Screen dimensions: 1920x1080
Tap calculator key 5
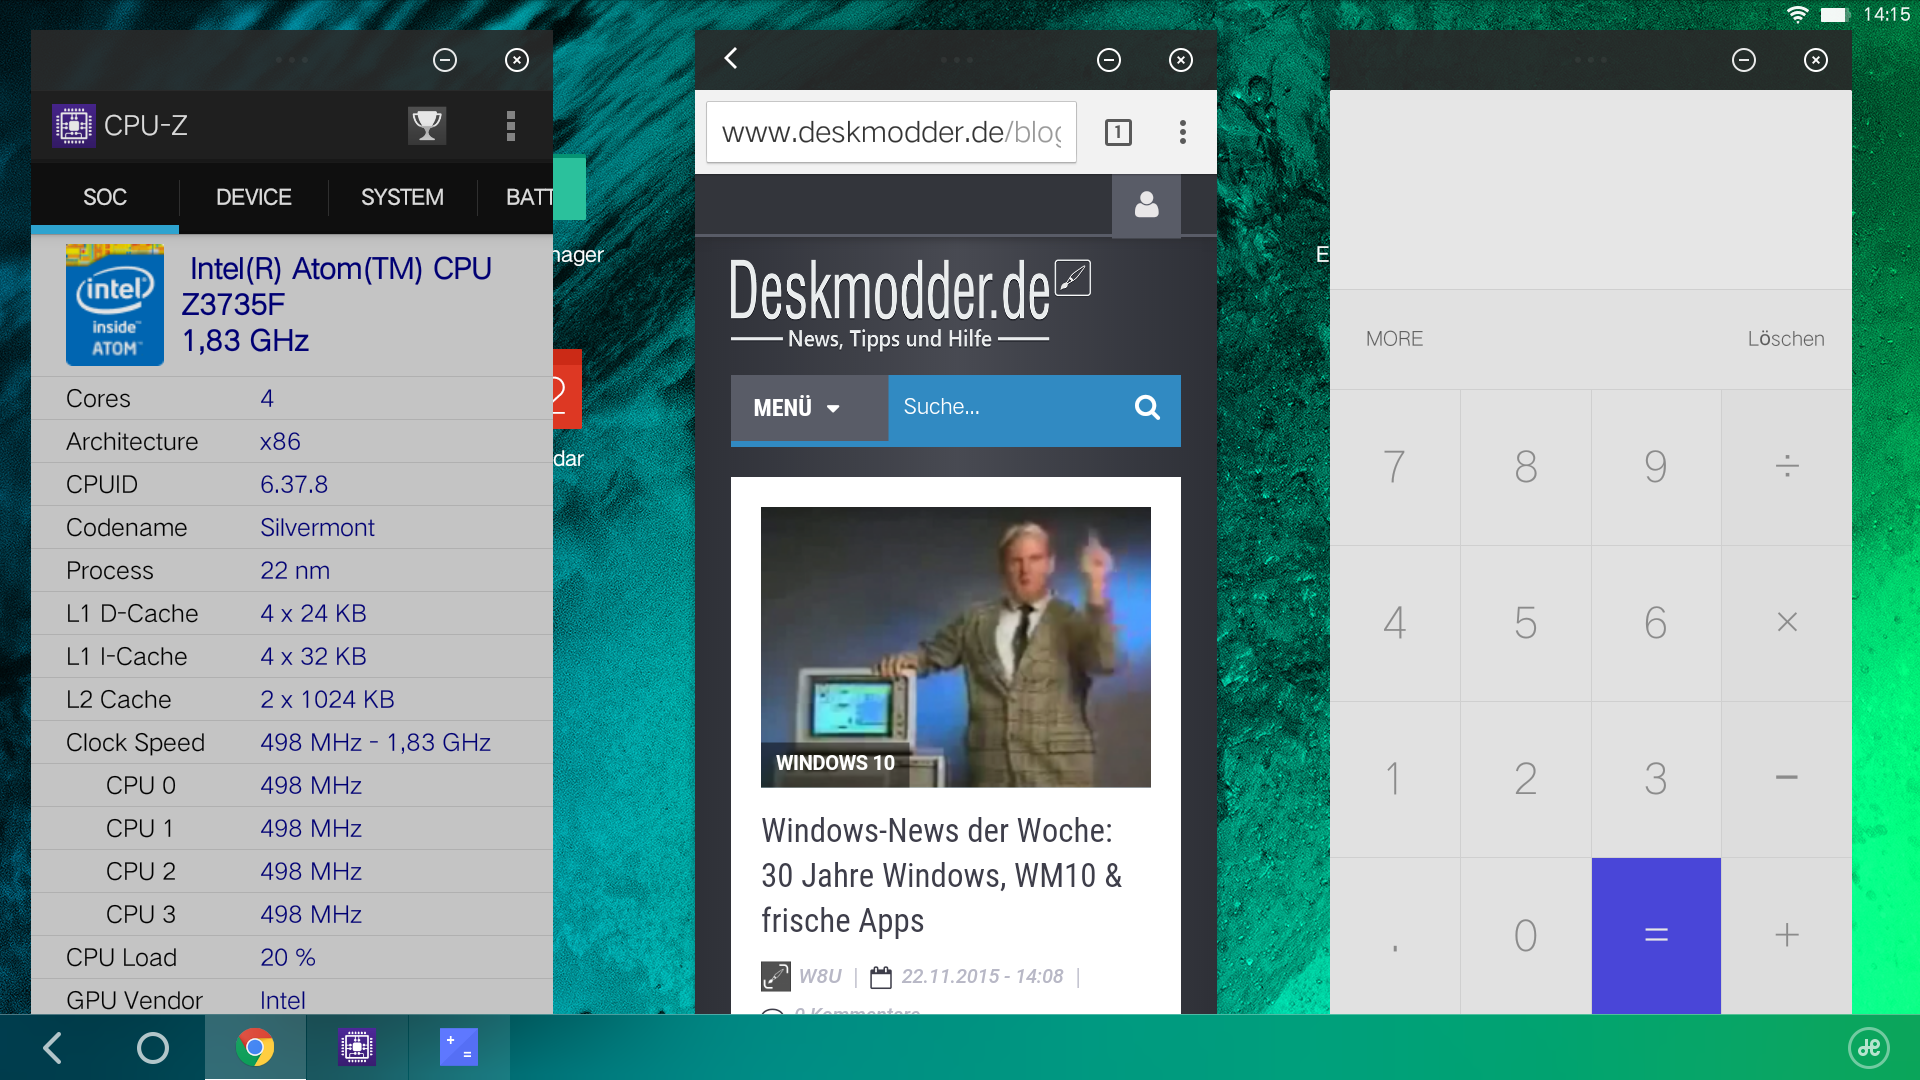pos(1525,623)
